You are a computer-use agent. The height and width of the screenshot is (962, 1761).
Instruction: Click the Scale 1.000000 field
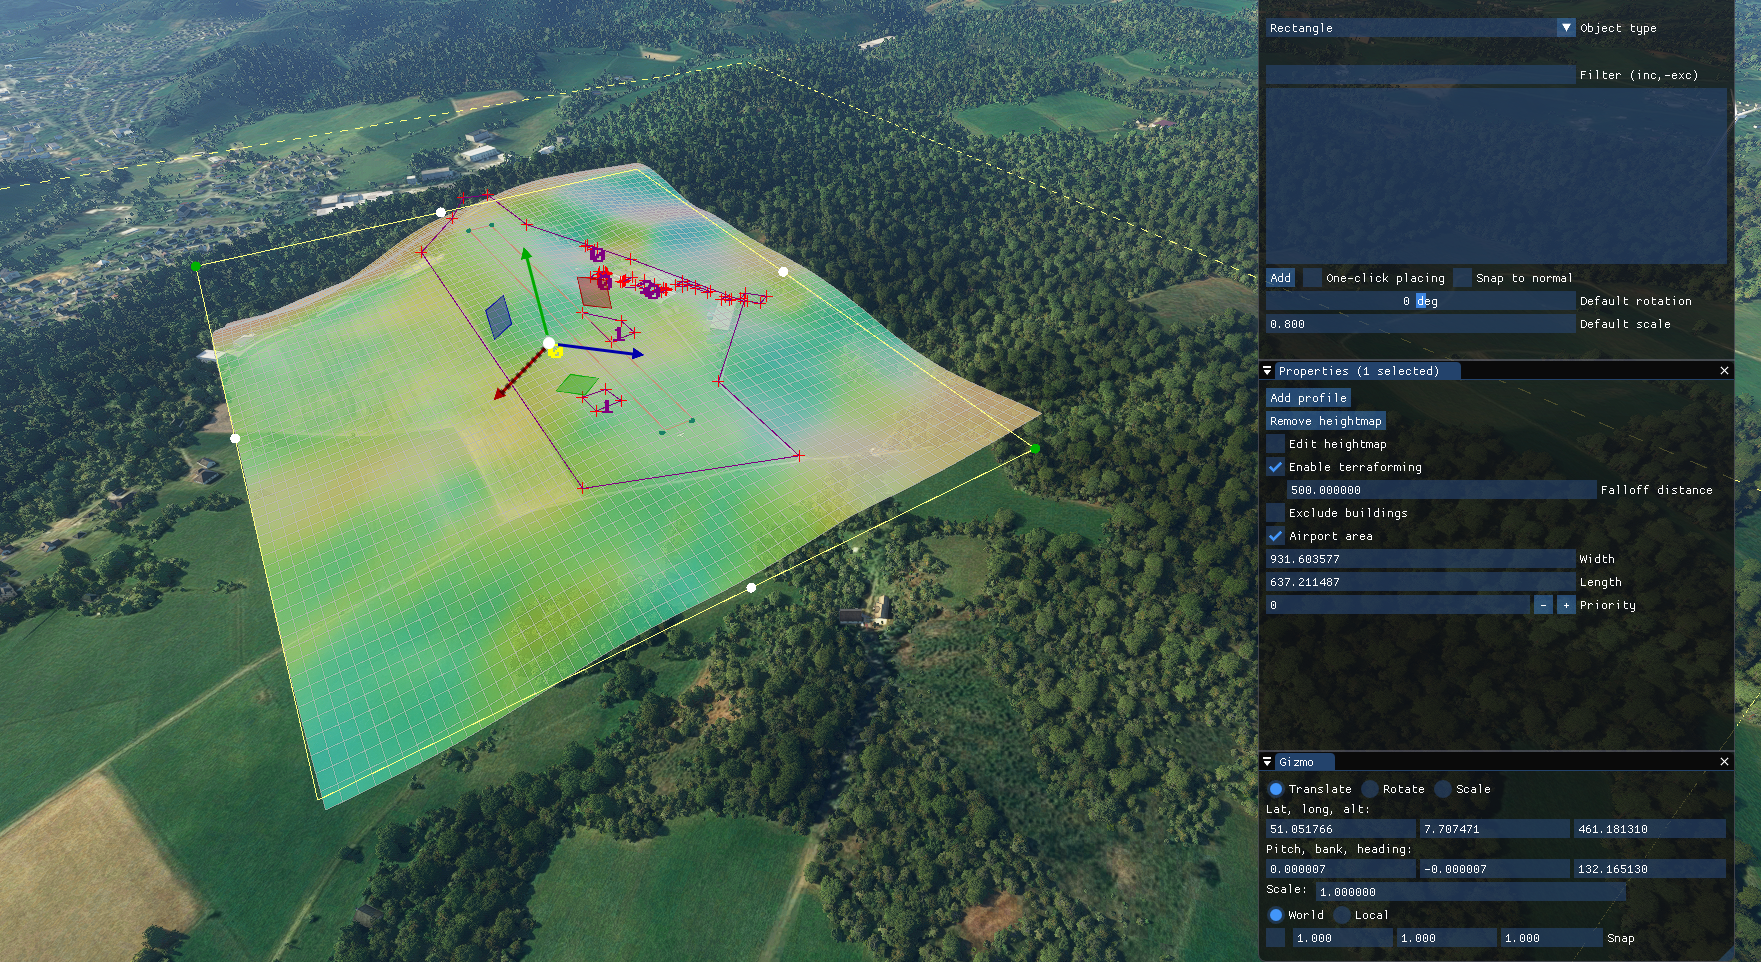point(1470,892)
